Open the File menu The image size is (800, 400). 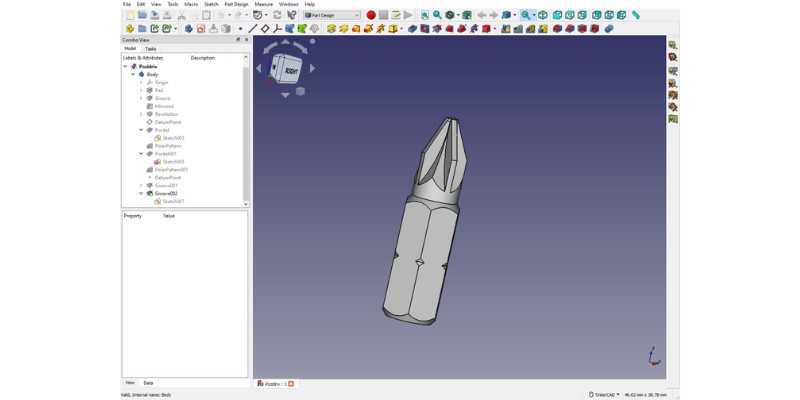pos(127,4)
